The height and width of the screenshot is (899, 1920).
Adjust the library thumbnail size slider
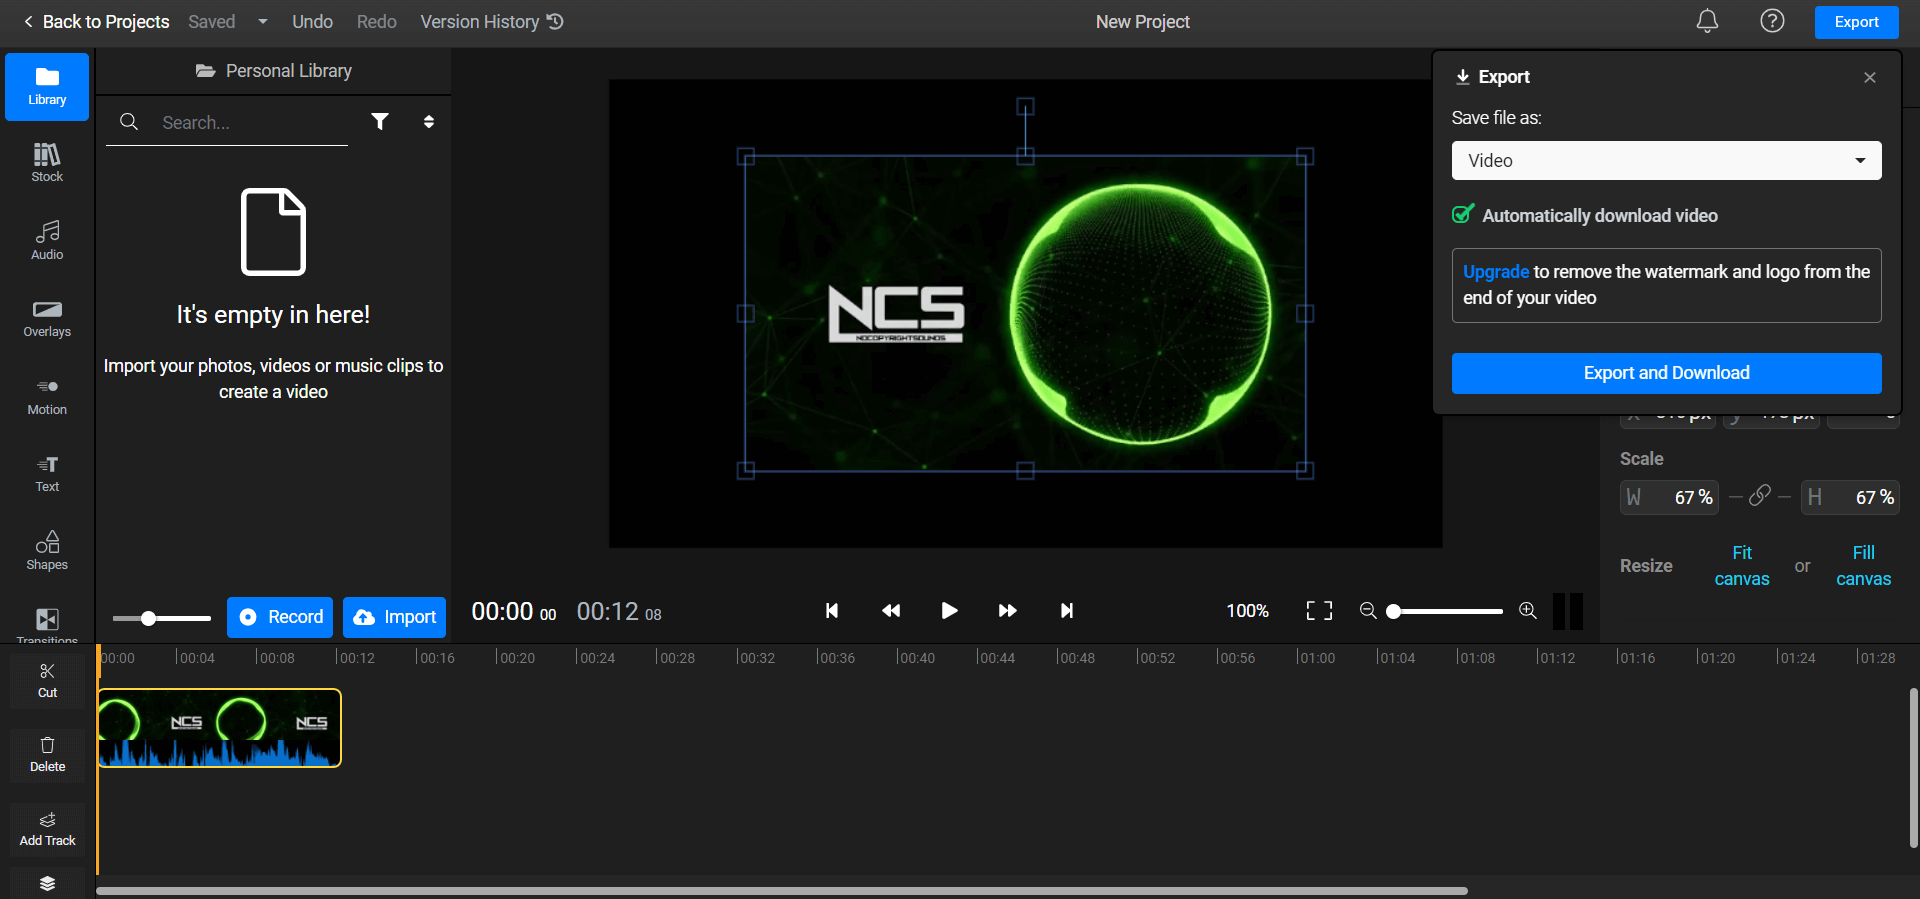[161, 618]
